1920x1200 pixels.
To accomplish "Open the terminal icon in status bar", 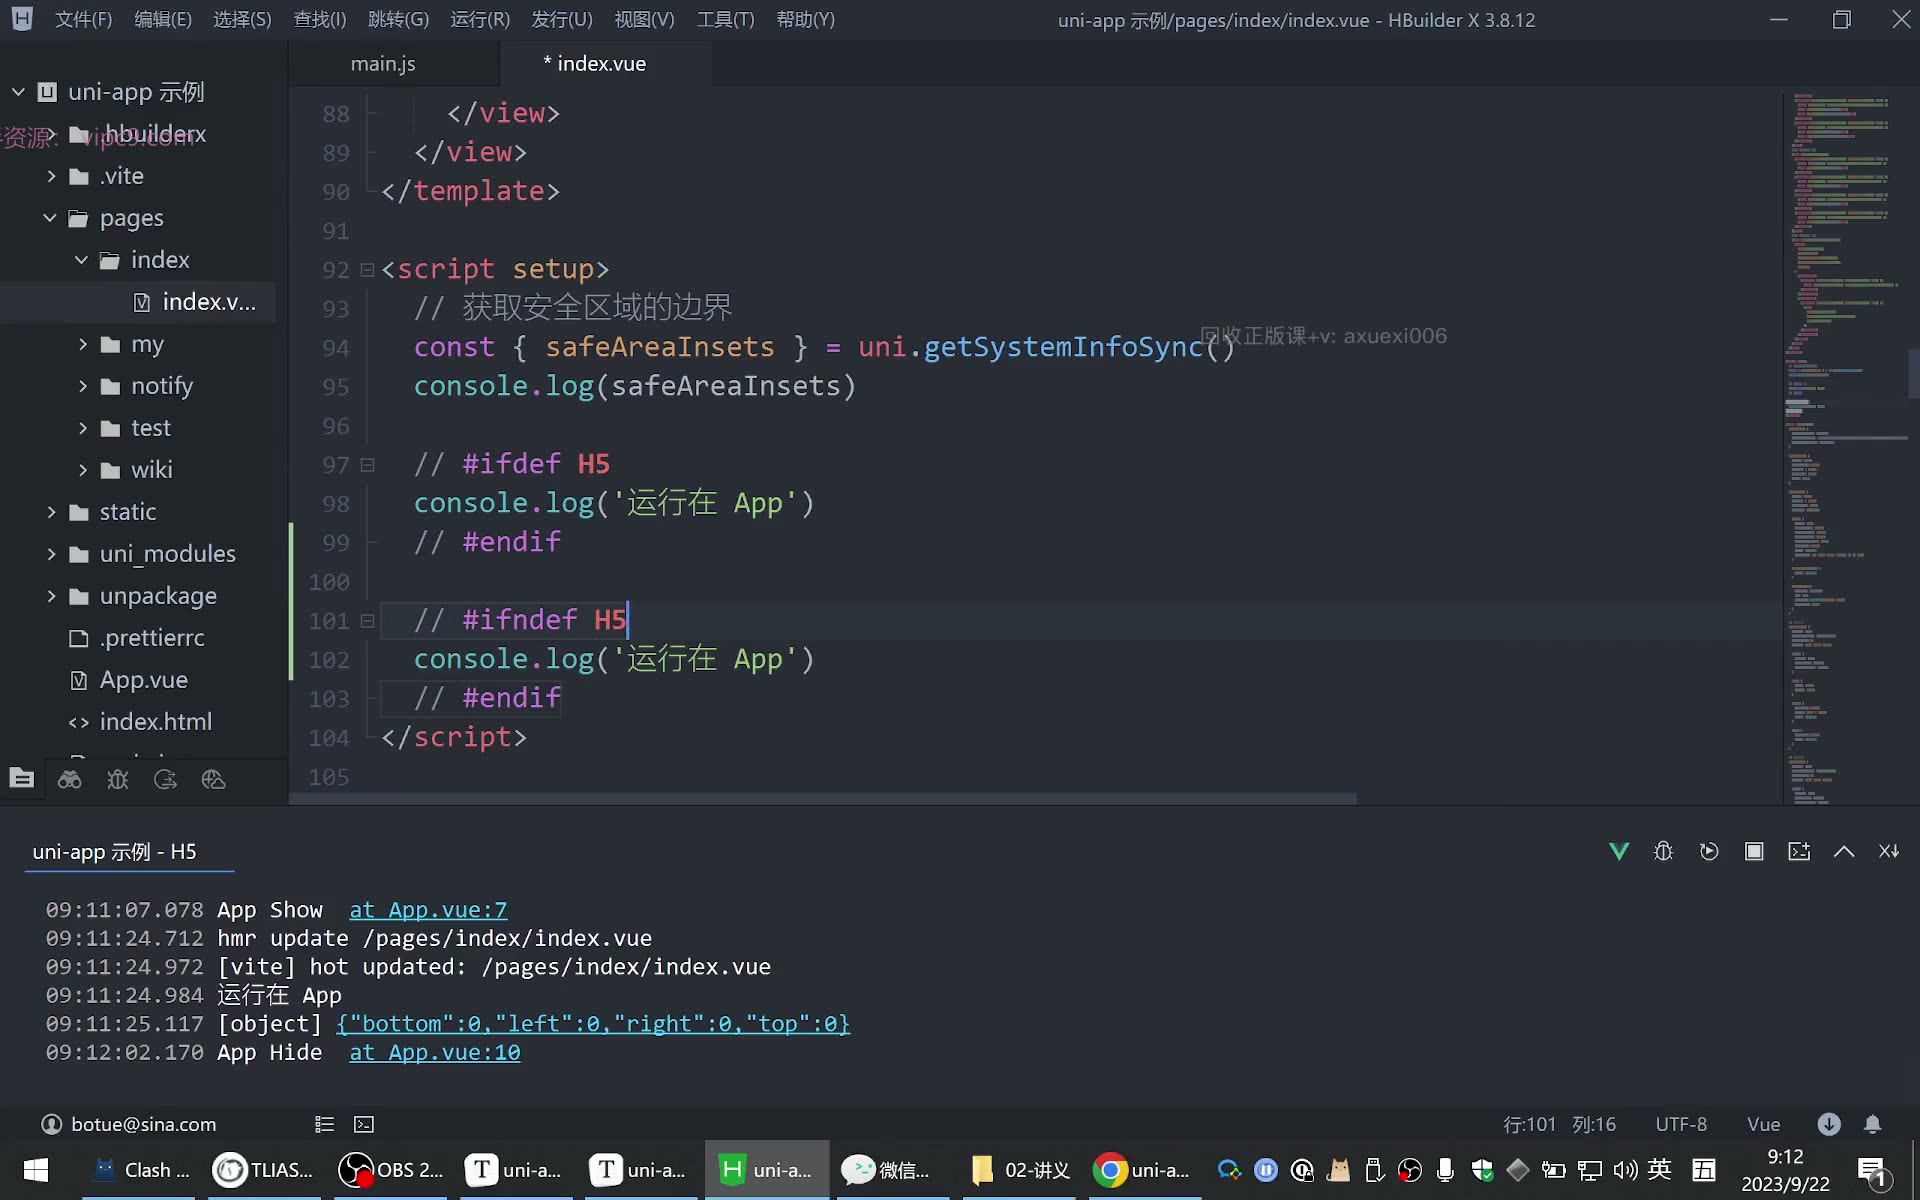I will click(x=364, y=1124).
